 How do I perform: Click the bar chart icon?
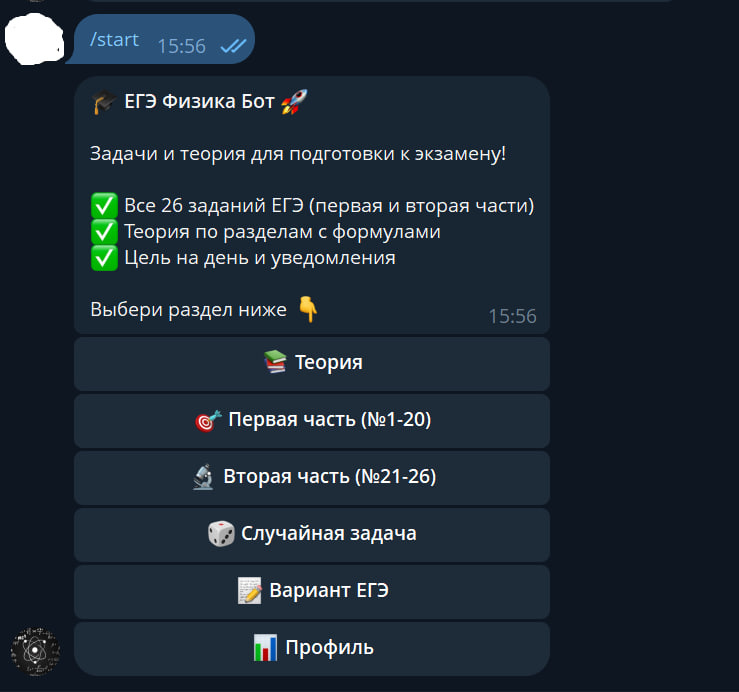pyautogui.click(x=265, y=648)
